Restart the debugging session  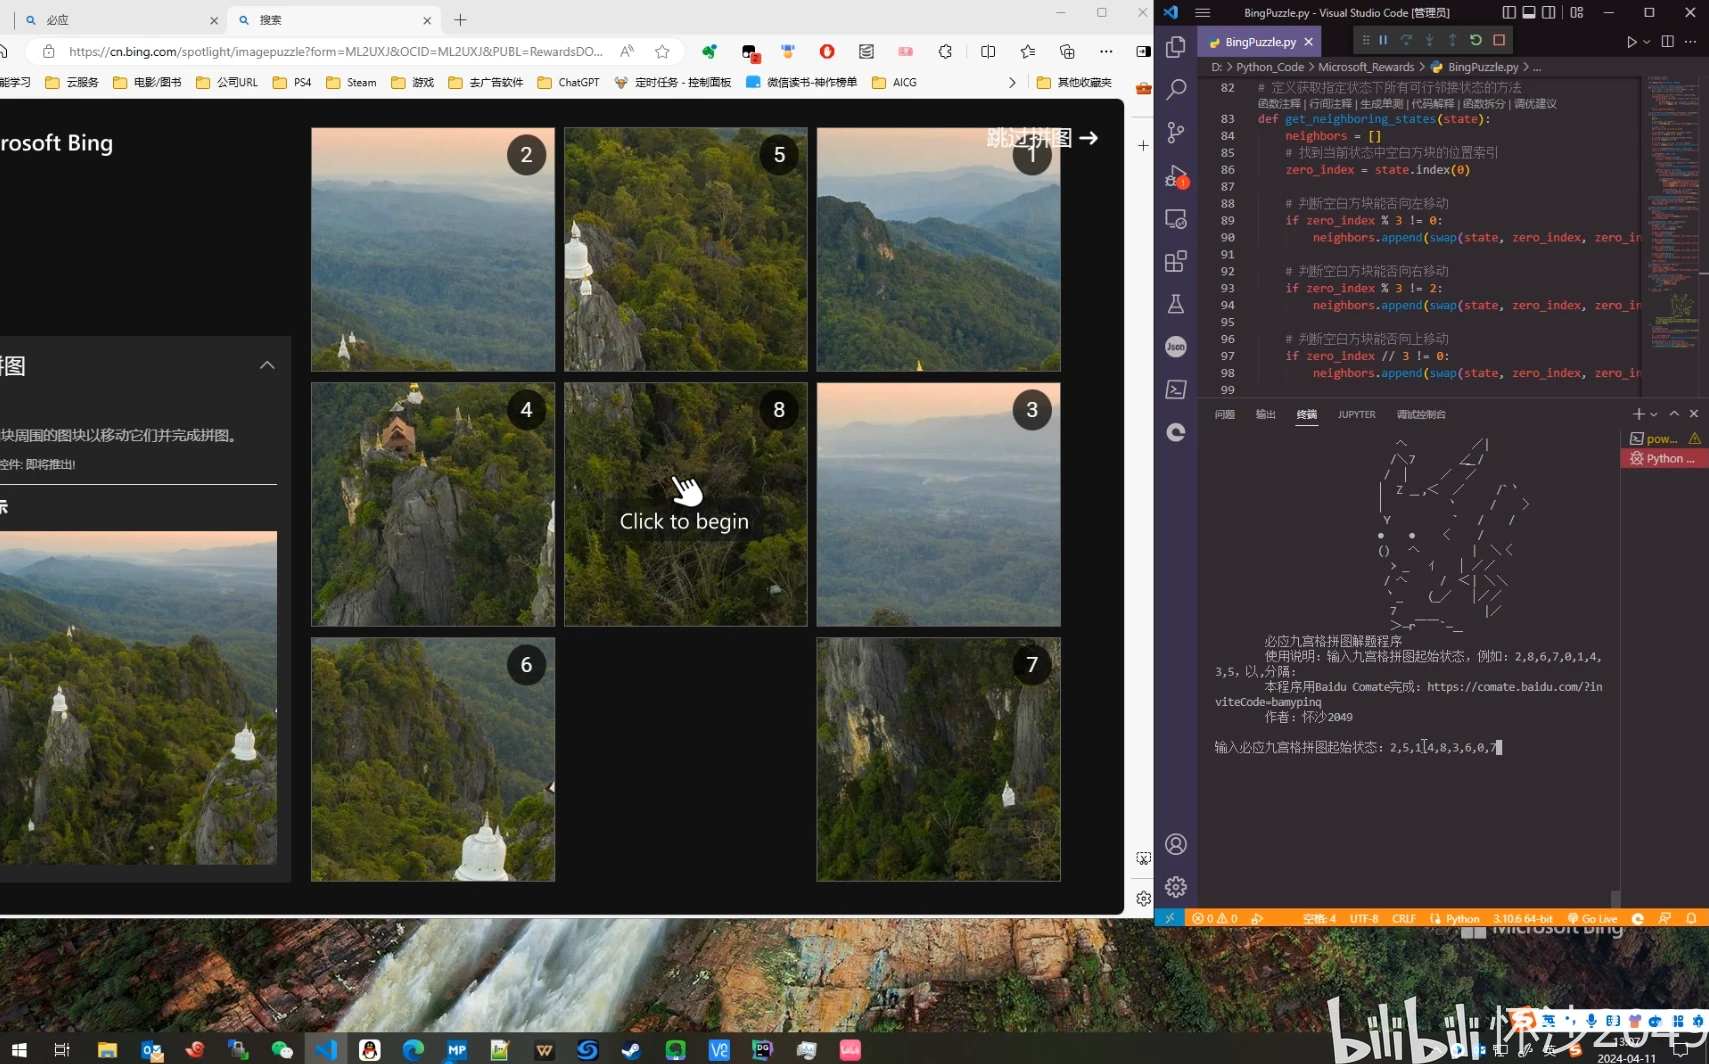pyautogui.click(x=1476, y=40)
